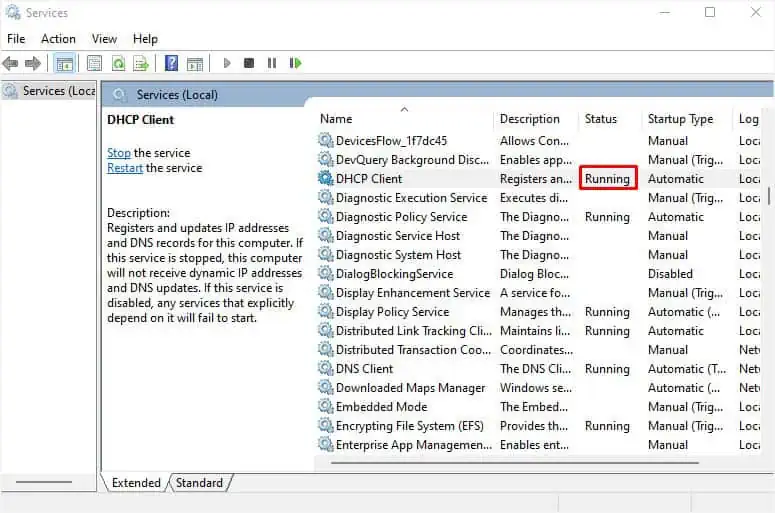Toggle Show/Hide Console Tree toolbar button
Viewport: 775px width, 513px height.
point(64,63)
